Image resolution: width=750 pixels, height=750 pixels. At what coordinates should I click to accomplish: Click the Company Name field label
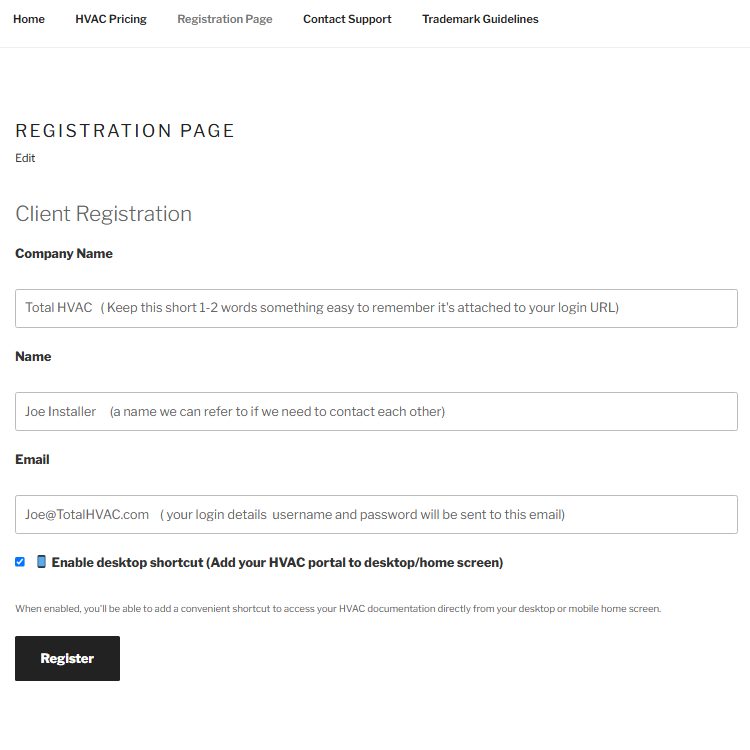64,254
